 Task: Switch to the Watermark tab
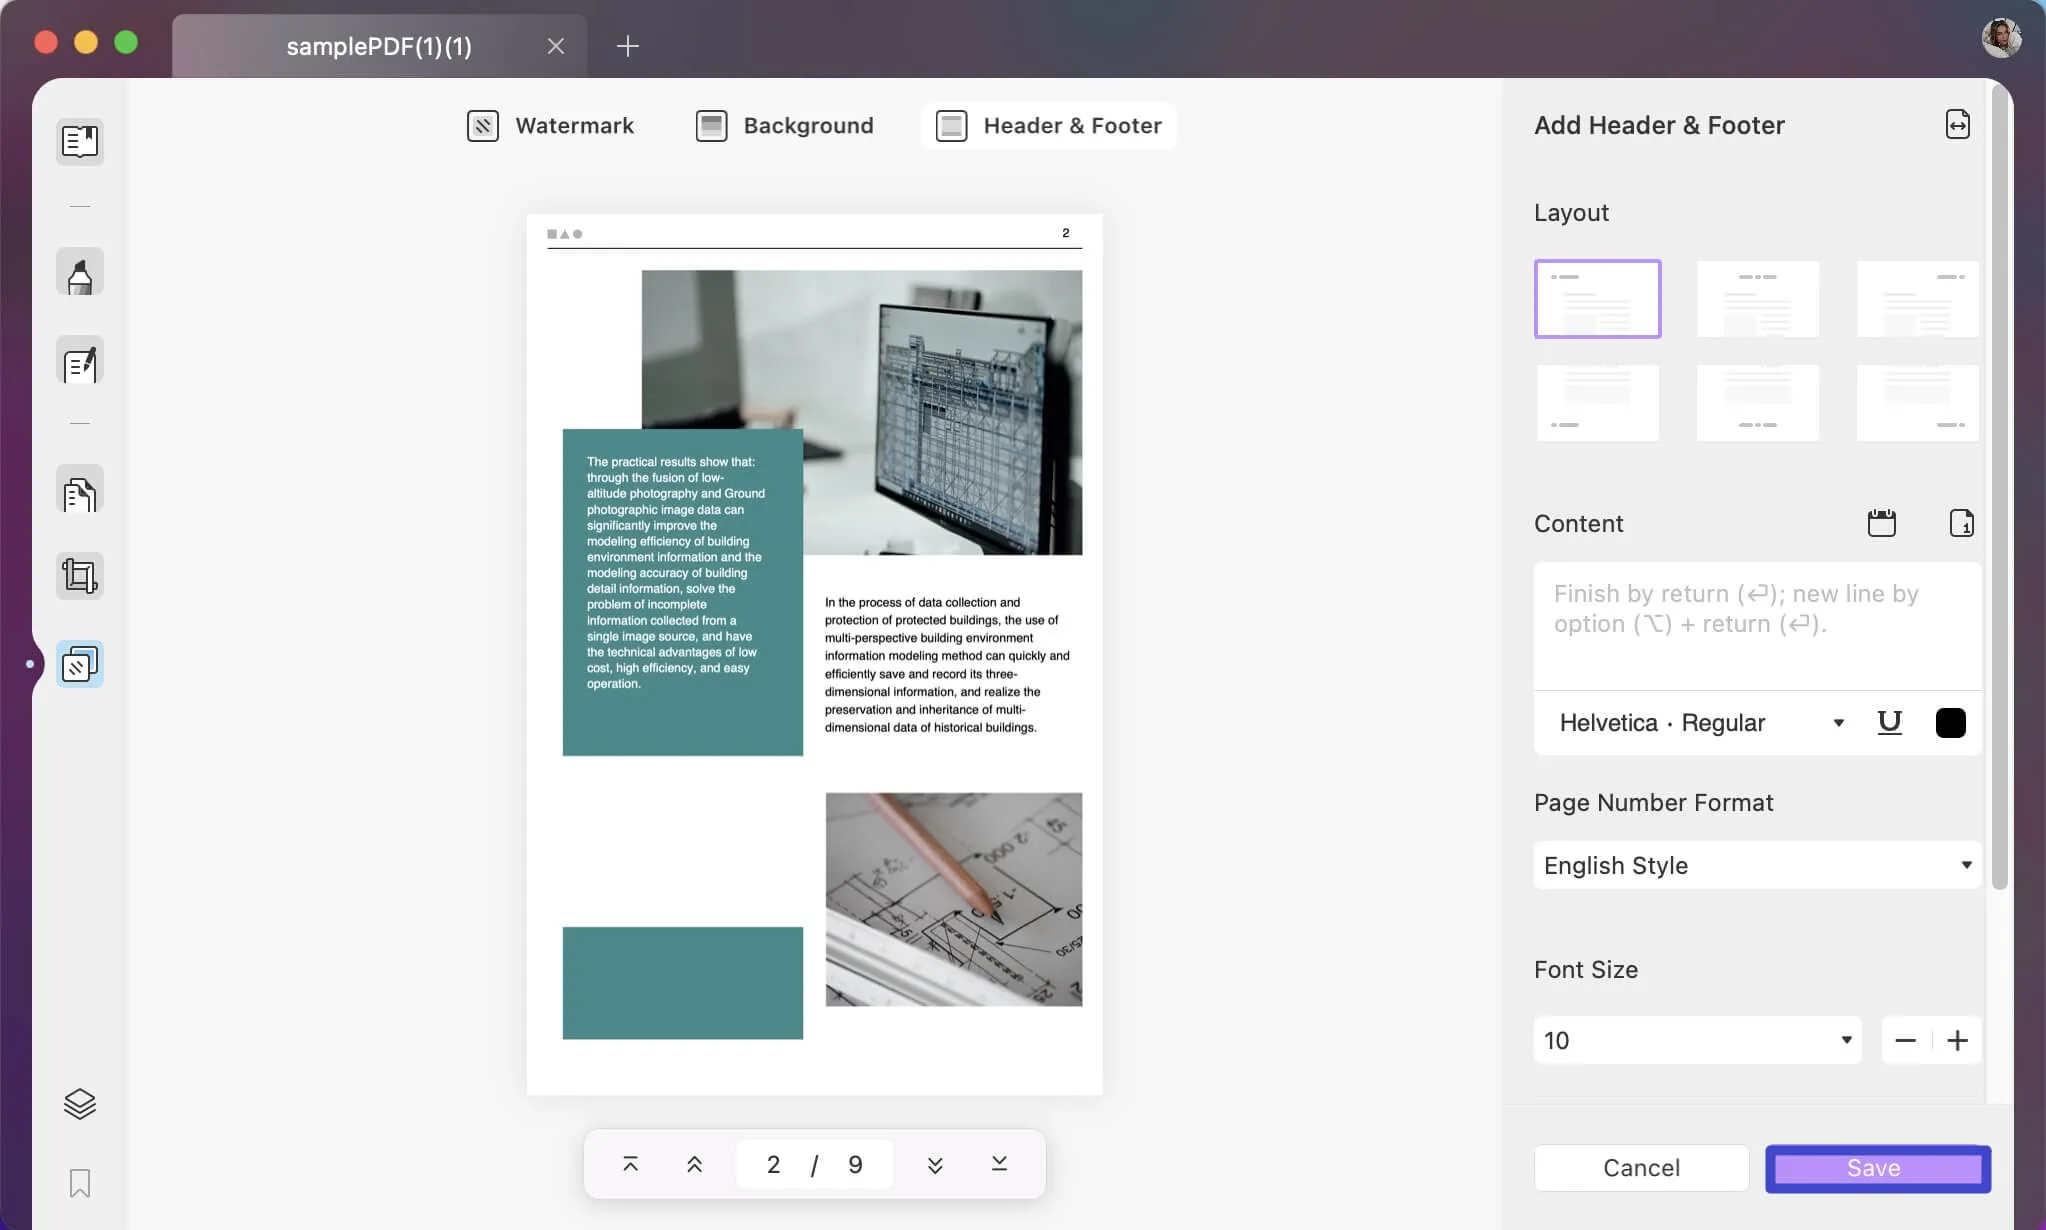tap(551, 126)
